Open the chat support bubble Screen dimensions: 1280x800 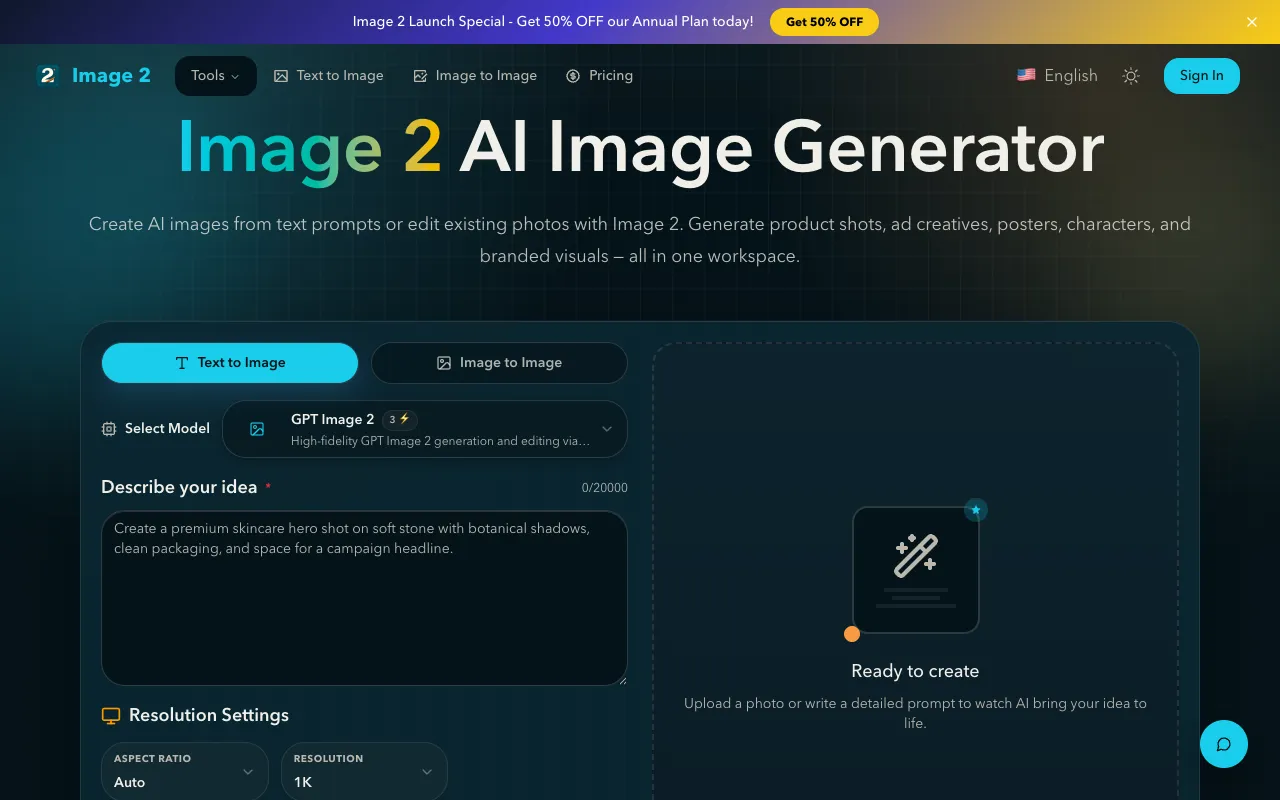[x=1224, y=744]
